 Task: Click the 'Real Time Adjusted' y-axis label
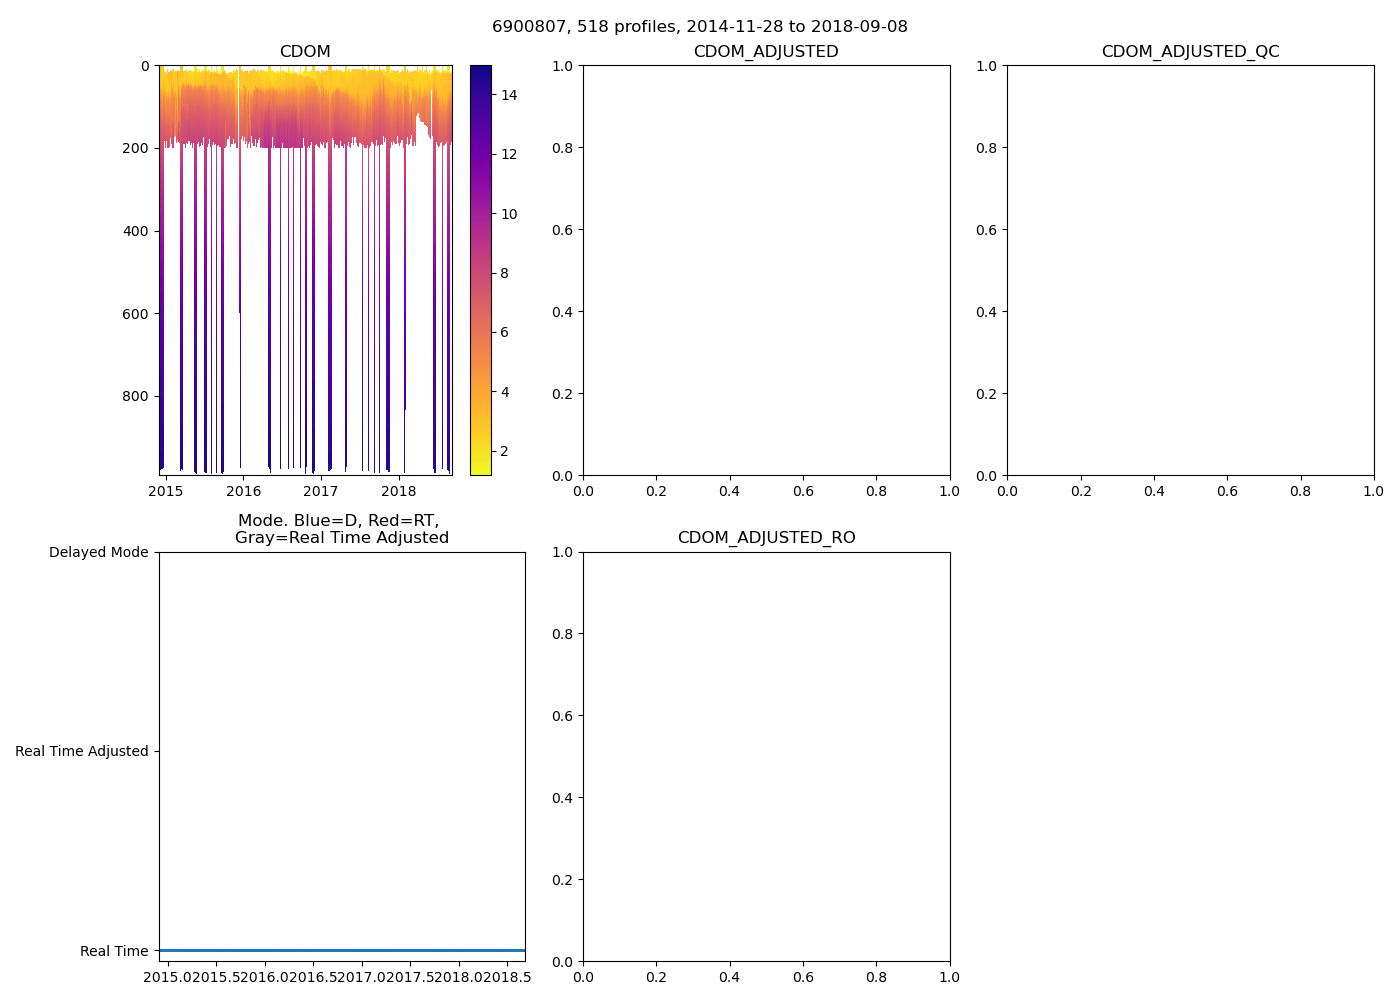point(81,751)
